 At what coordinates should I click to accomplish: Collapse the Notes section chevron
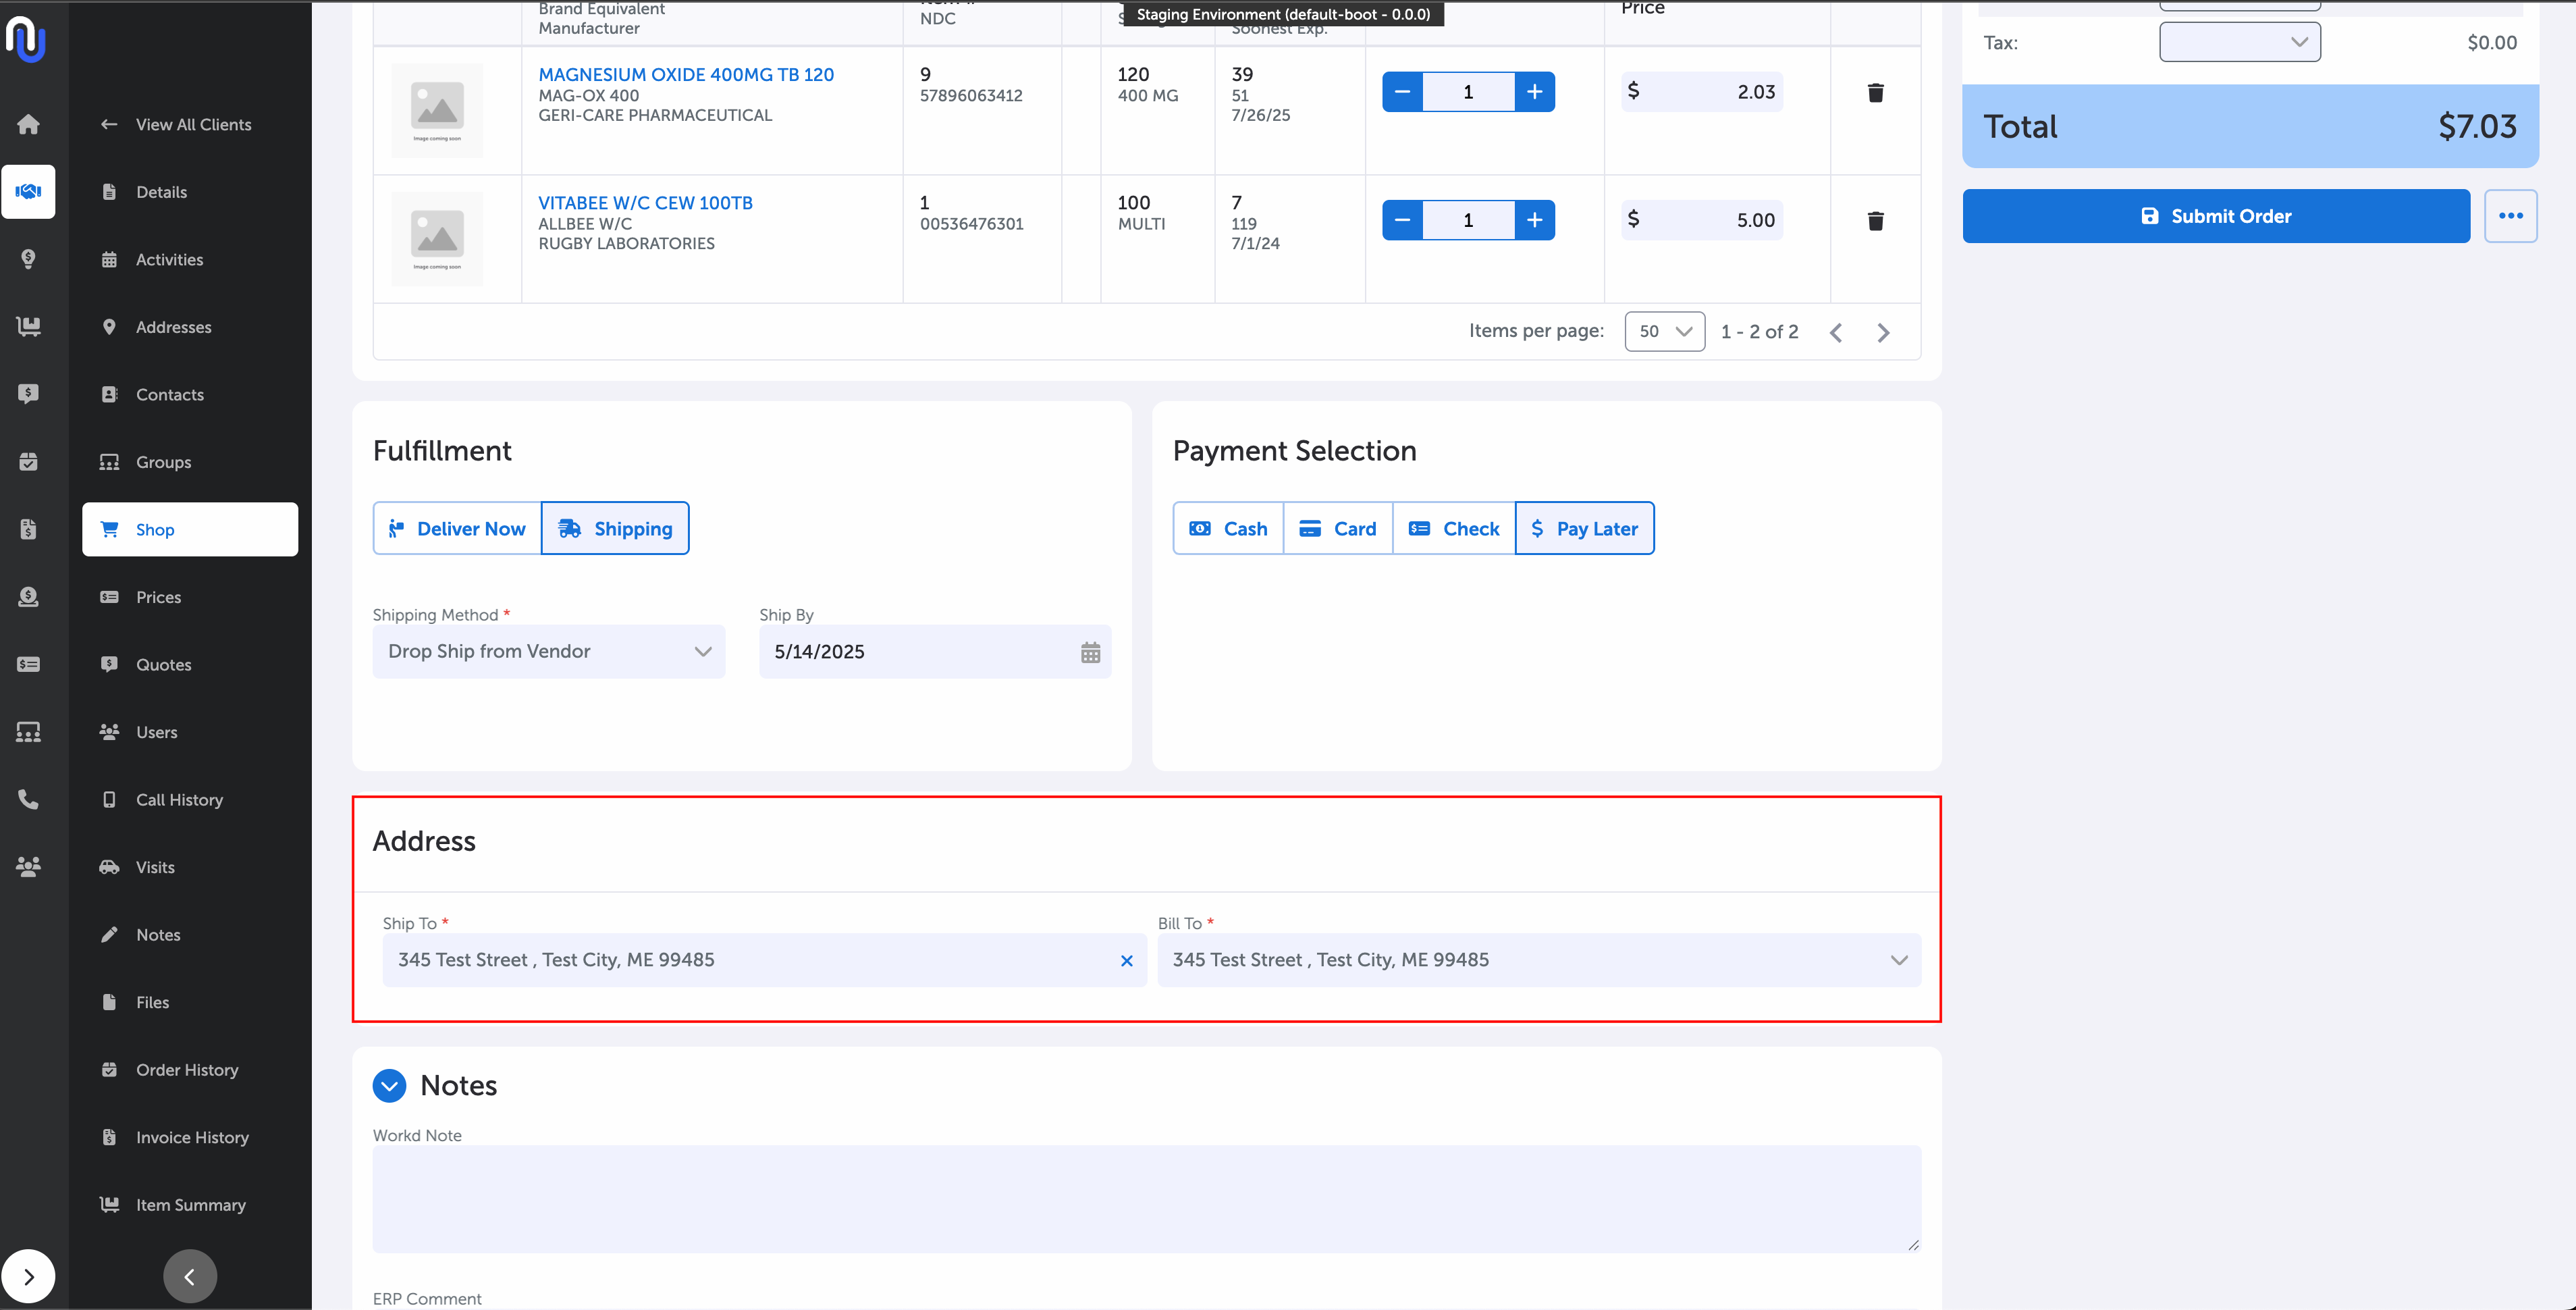tap(389, 1085)
